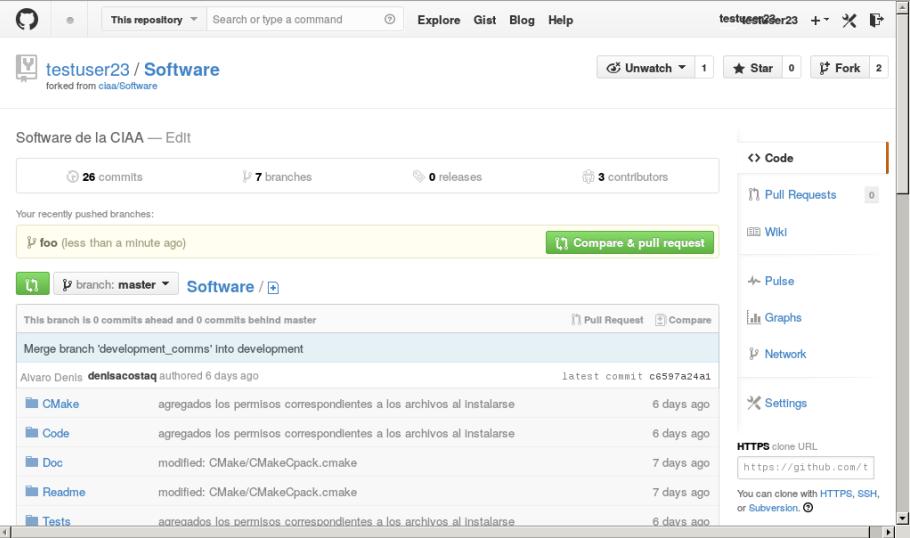Click the horizontal scrollbar right arrow
The width and height of the screenshot is (910, 538).
[889, 532]
